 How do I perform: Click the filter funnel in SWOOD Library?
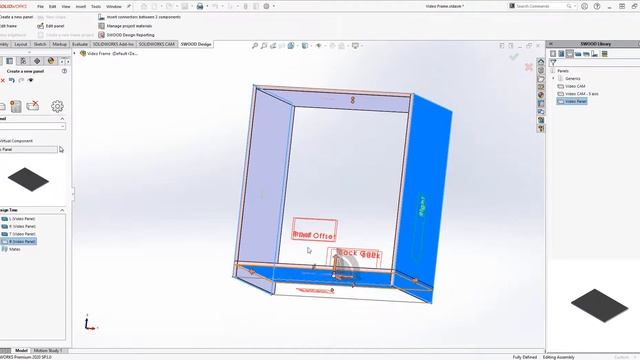(x=553, y=62)
